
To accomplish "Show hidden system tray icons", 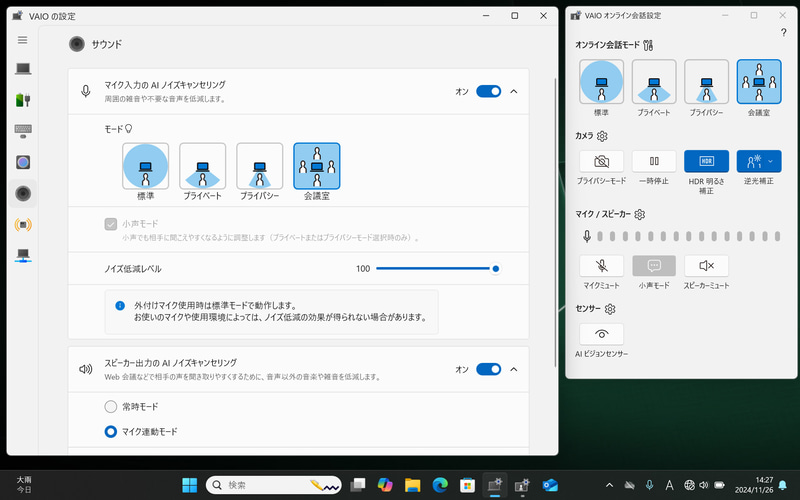I will point(609,485).
